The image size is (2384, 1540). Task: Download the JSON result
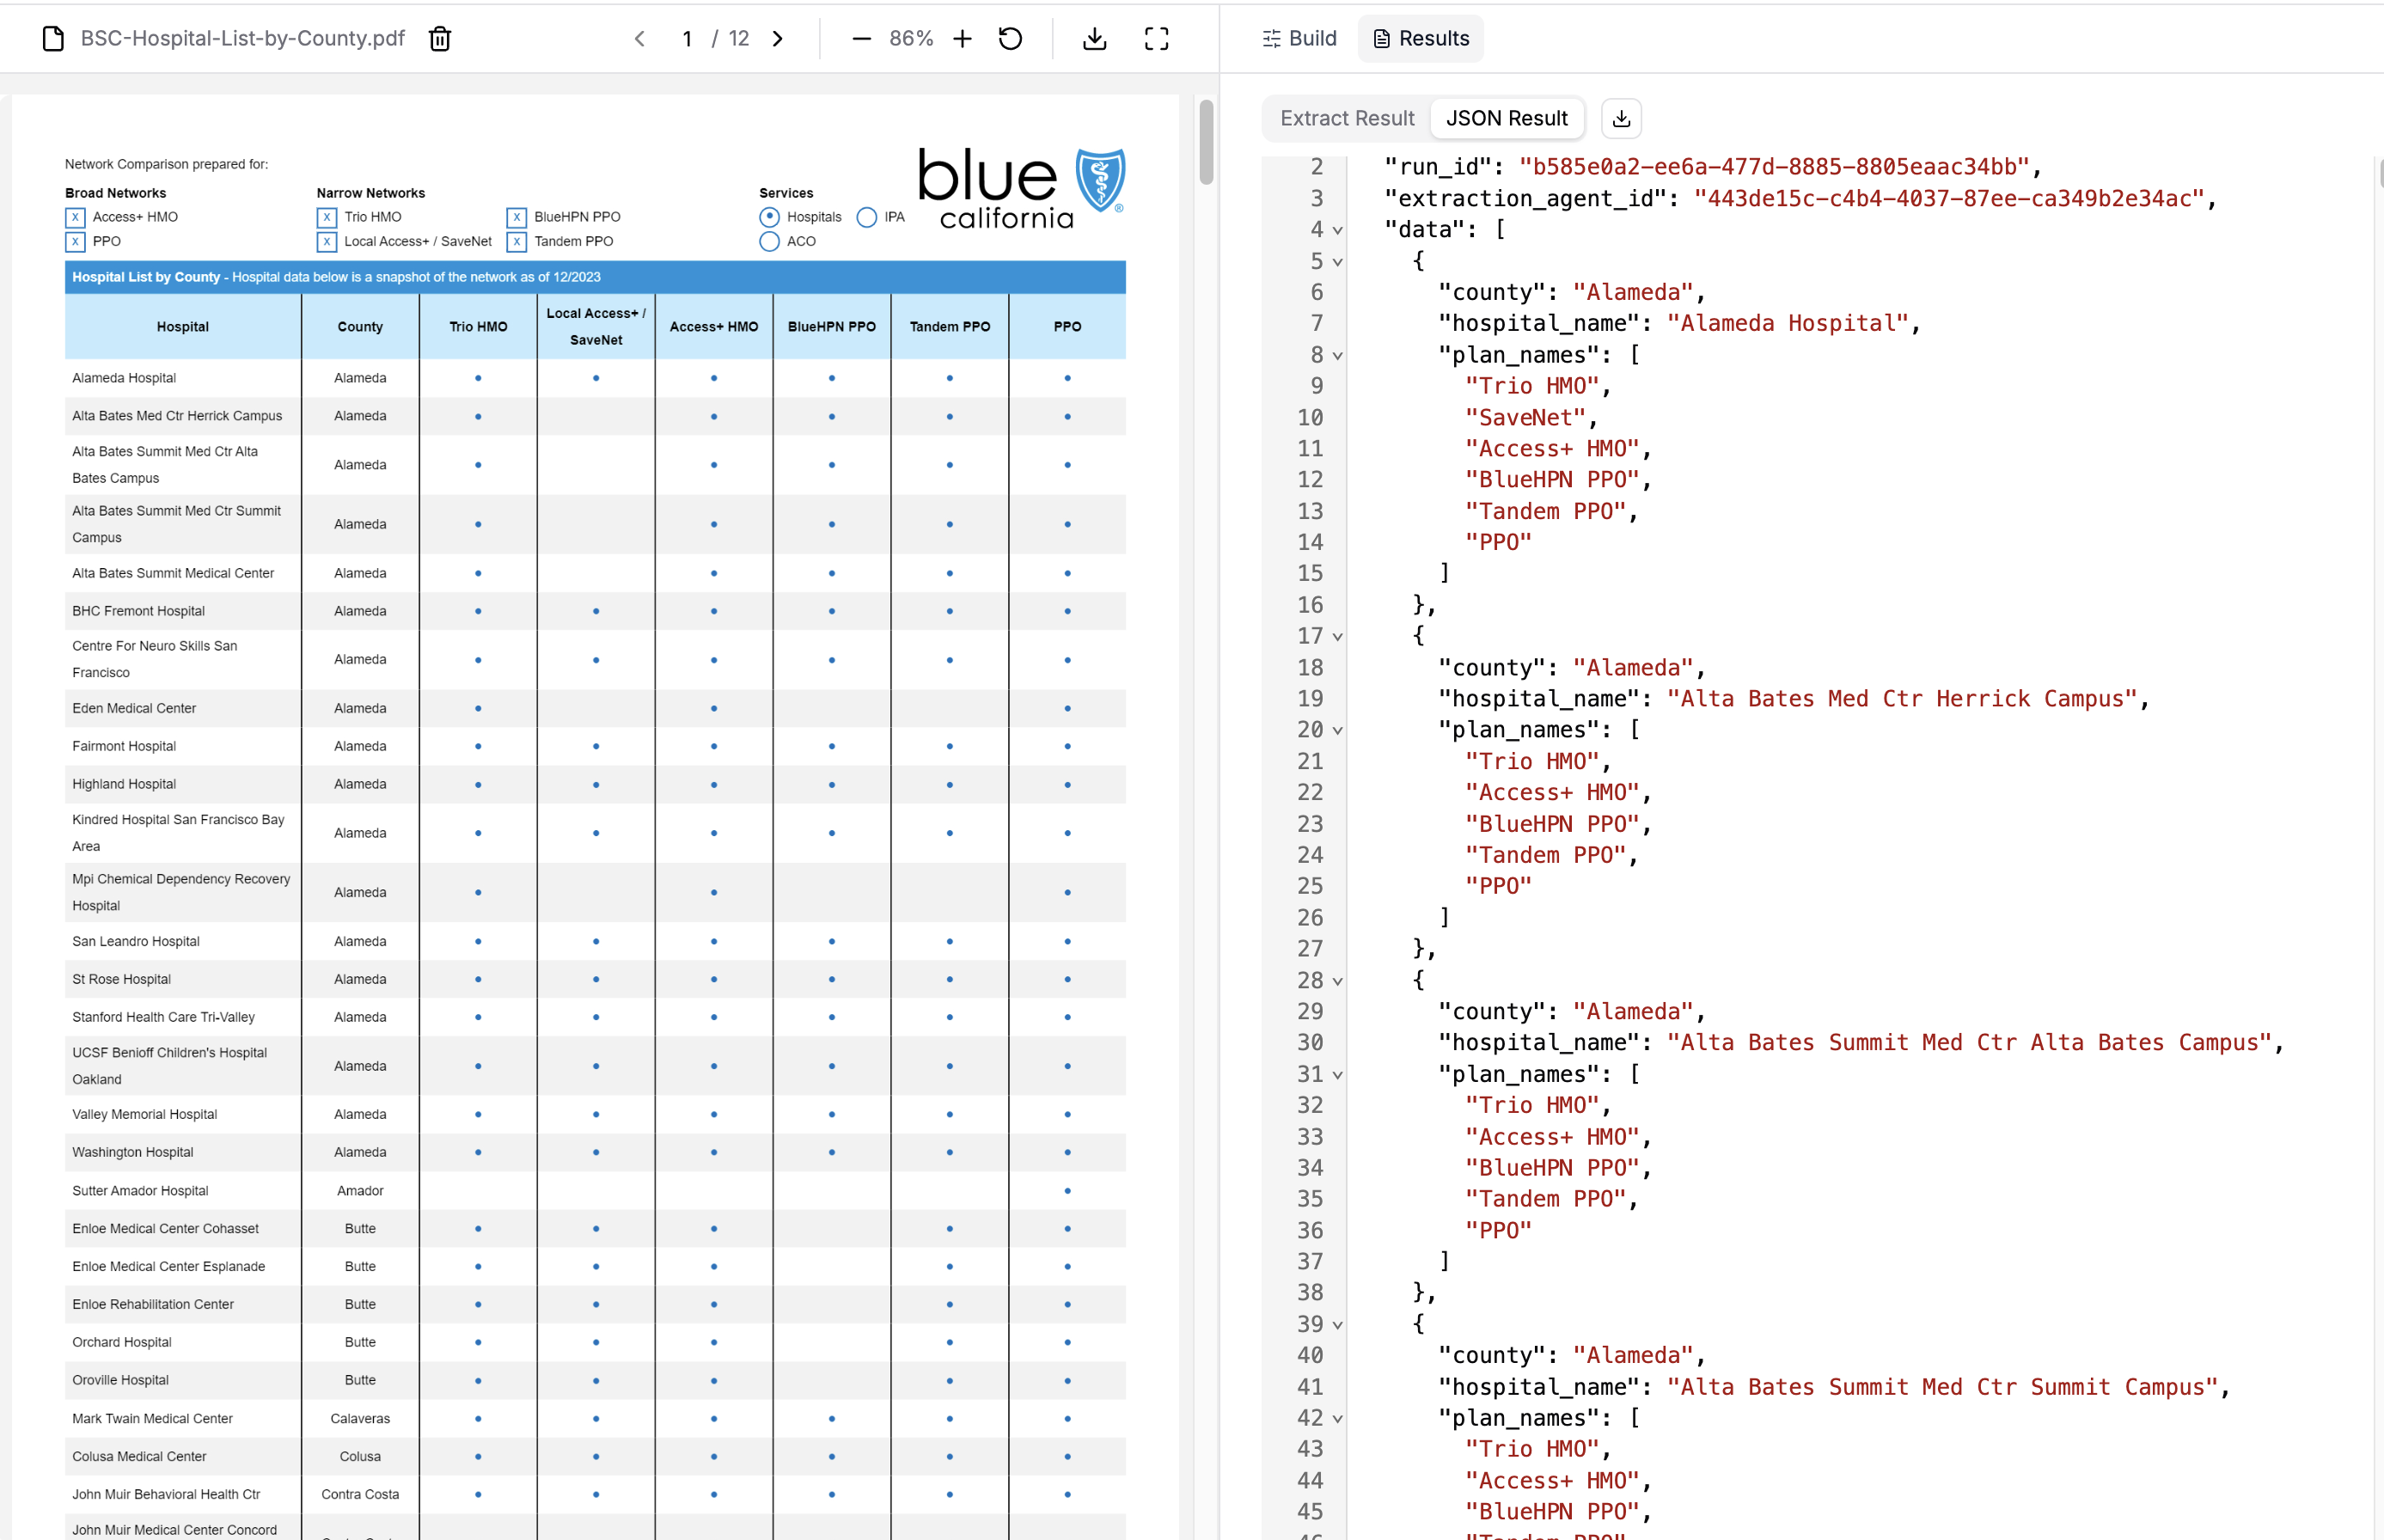click(x=1621, y=119)
